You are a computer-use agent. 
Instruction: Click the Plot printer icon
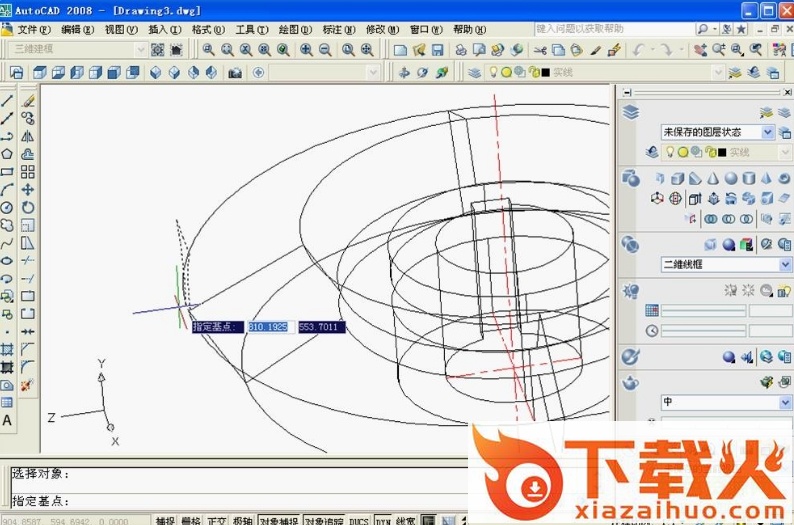pos(460,50)
